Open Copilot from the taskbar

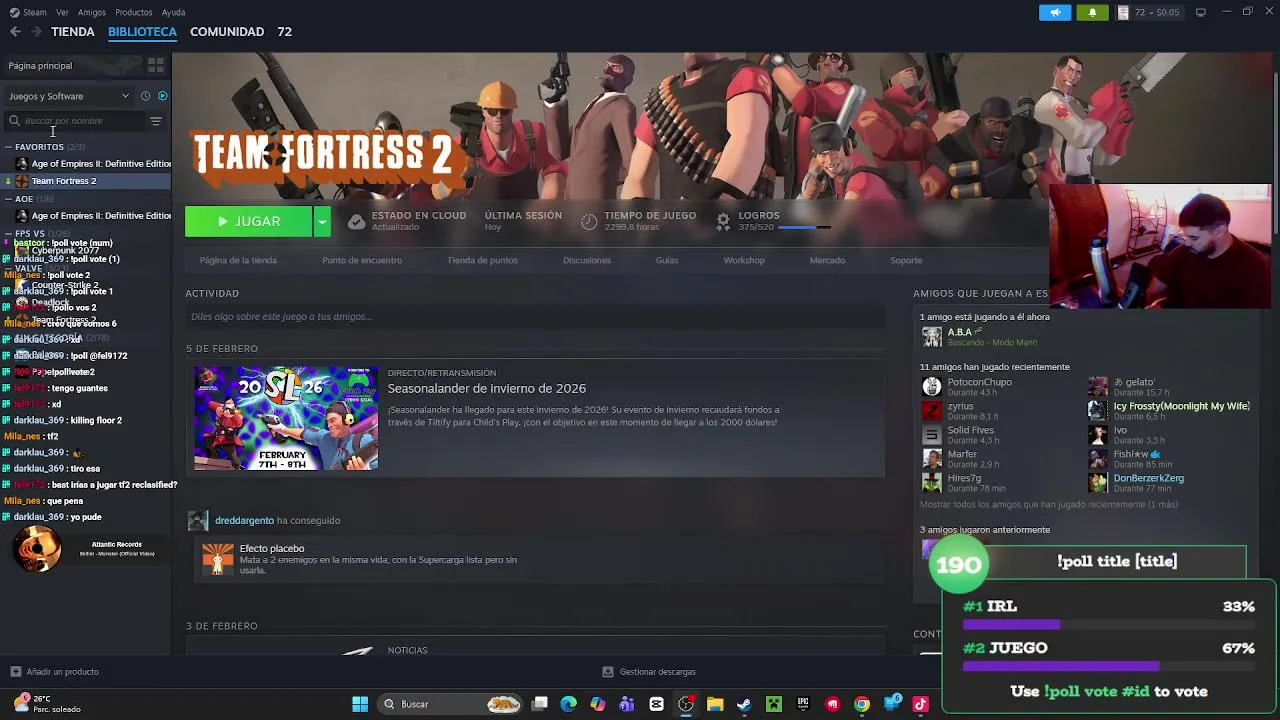[x=598, y=704]
